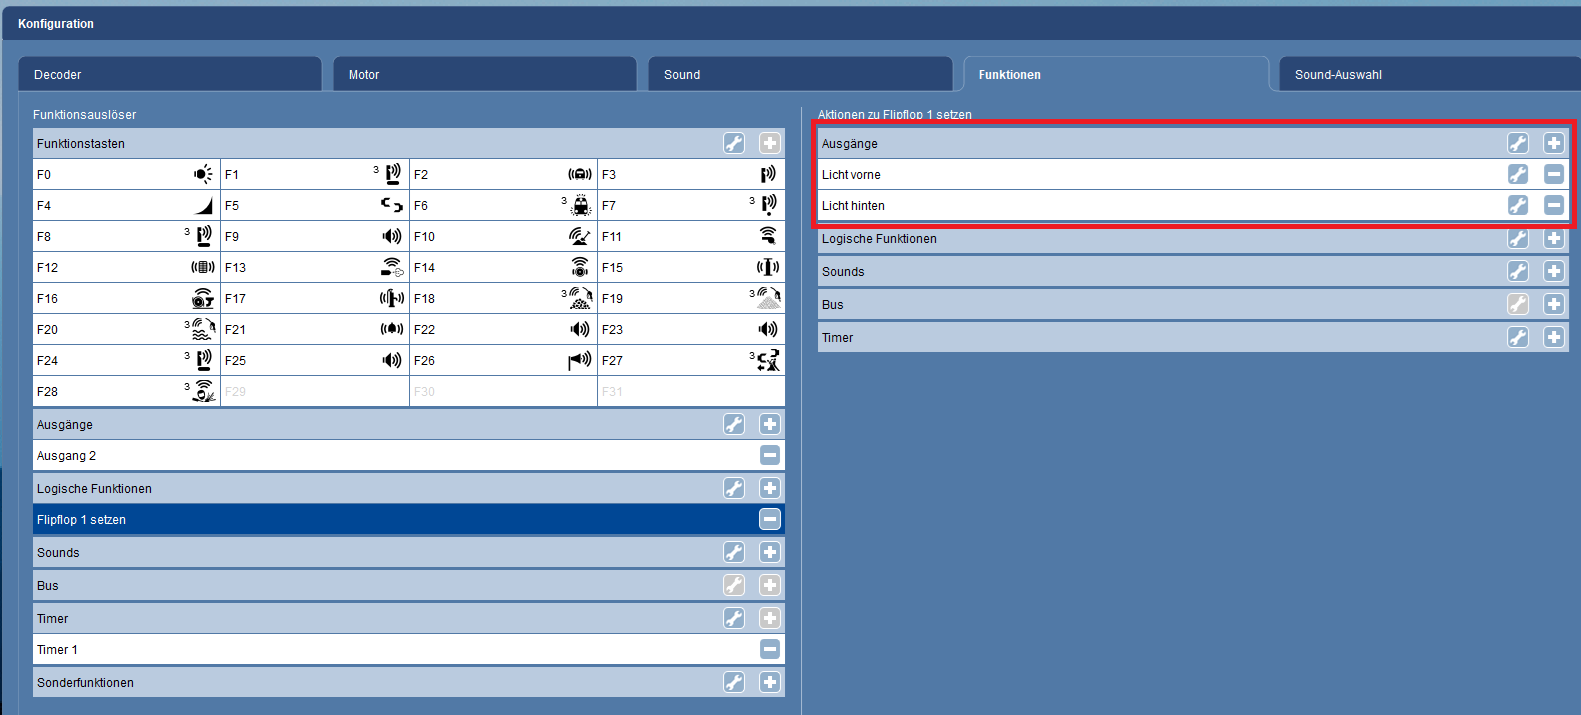Image resolution: width=1581 pixels, height=715 pixels.
Task: Remove Ausgang 2 with its minus icon
Action: (x=769, y=455)
